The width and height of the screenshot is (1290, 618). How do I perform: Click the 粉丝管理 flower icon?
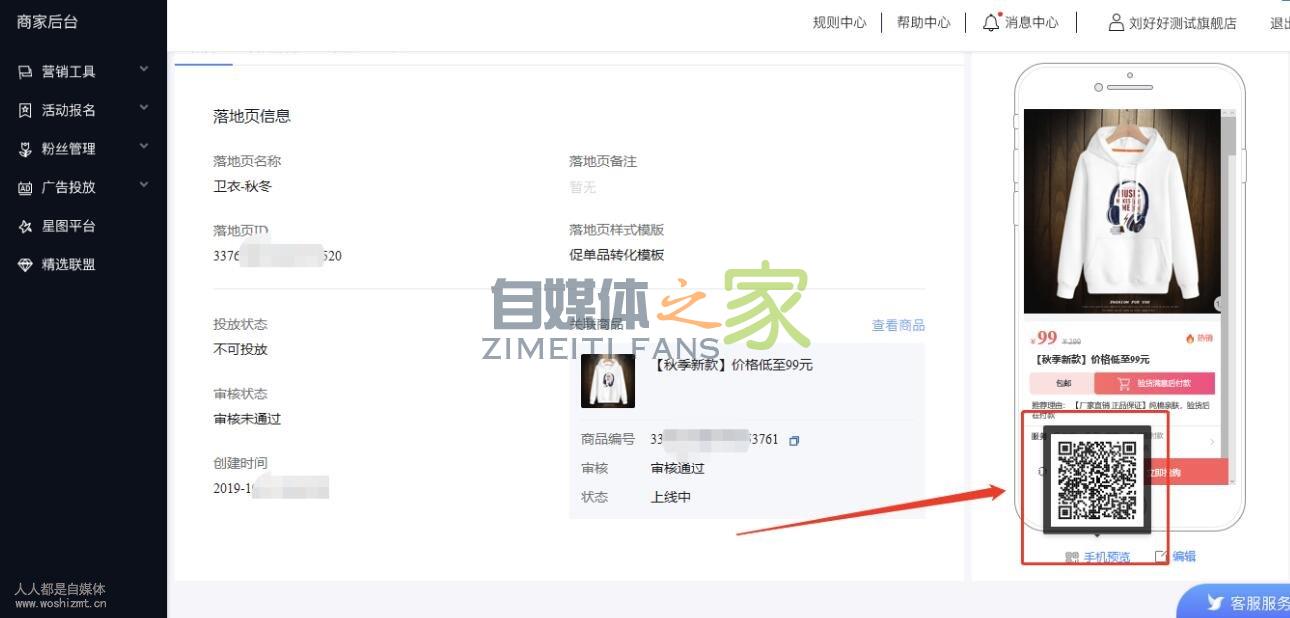[x=26, y=149]
